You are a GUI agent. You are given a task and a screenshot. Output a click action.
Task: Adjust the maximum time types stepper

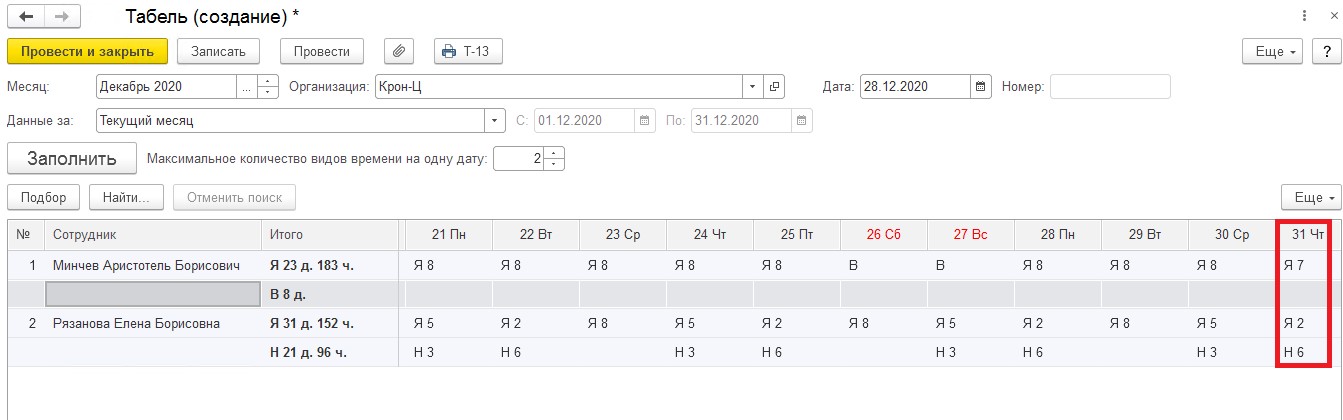tap(556, 158)
